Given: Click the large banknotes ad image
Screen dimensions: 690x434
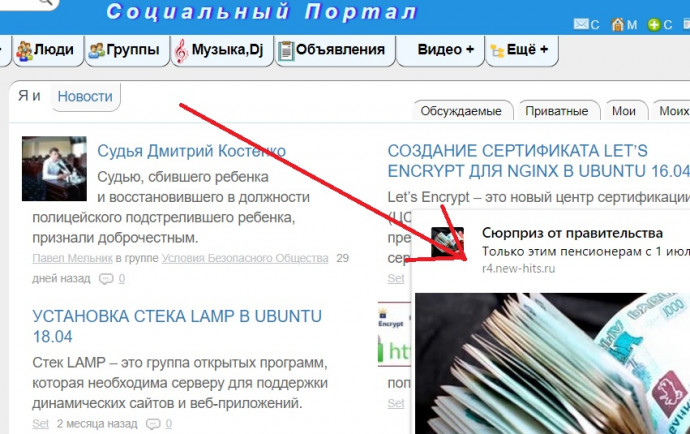Looking at the screenshot, I should pos(552,364).
